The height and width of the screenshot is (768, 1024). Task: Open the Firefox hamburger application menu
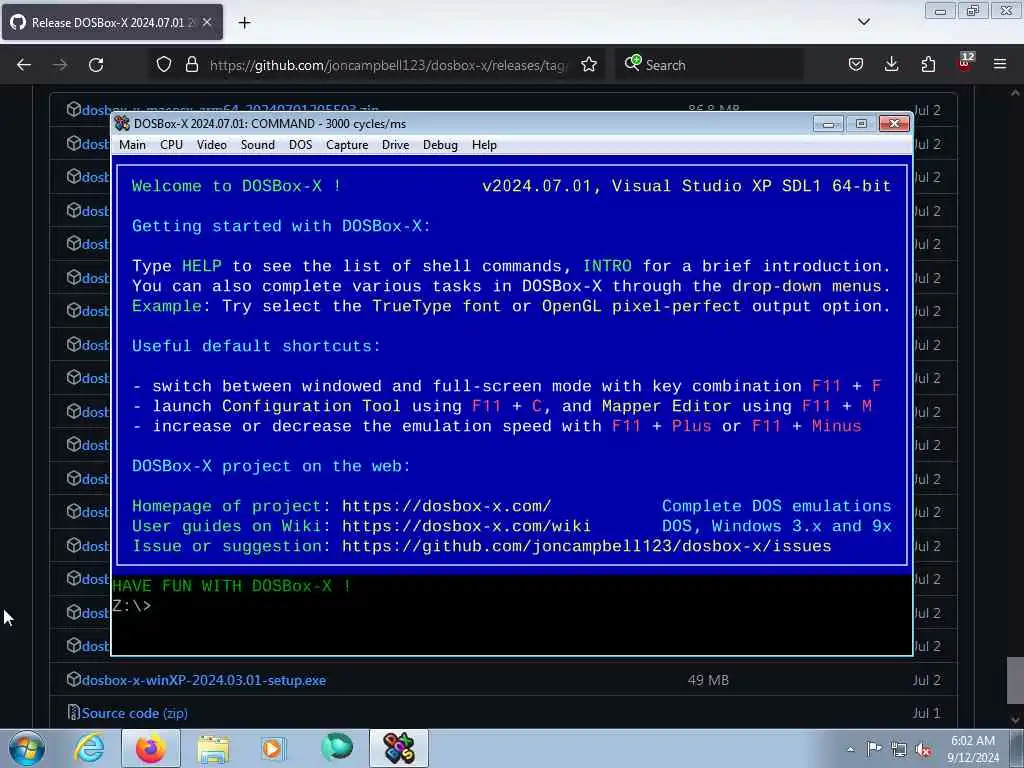tap(1000, 65)
